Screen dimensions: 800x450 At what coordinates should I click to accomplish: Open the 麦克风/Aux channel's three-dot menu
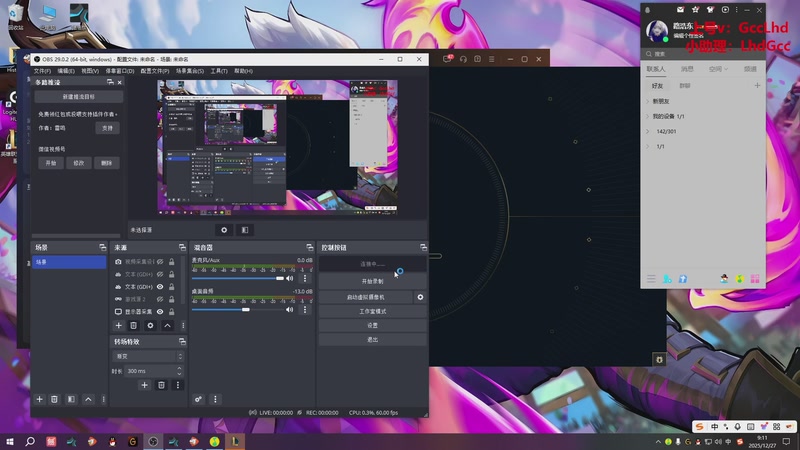point(305,279)
